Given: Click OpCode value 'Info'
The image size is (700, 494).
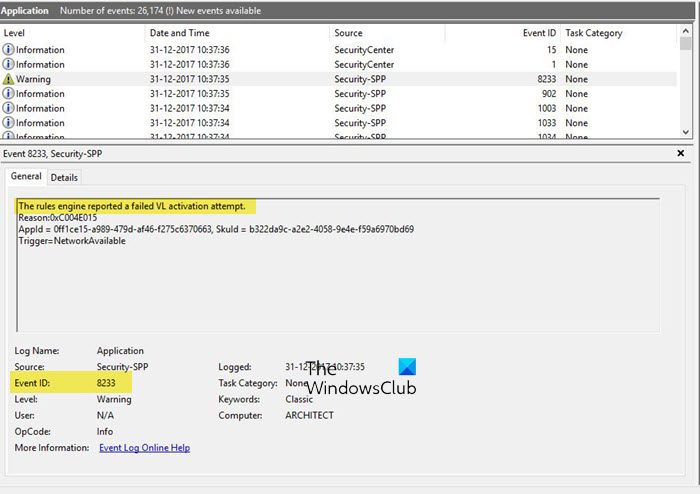Looking at the screenshot, I should [x=104, y=432].
